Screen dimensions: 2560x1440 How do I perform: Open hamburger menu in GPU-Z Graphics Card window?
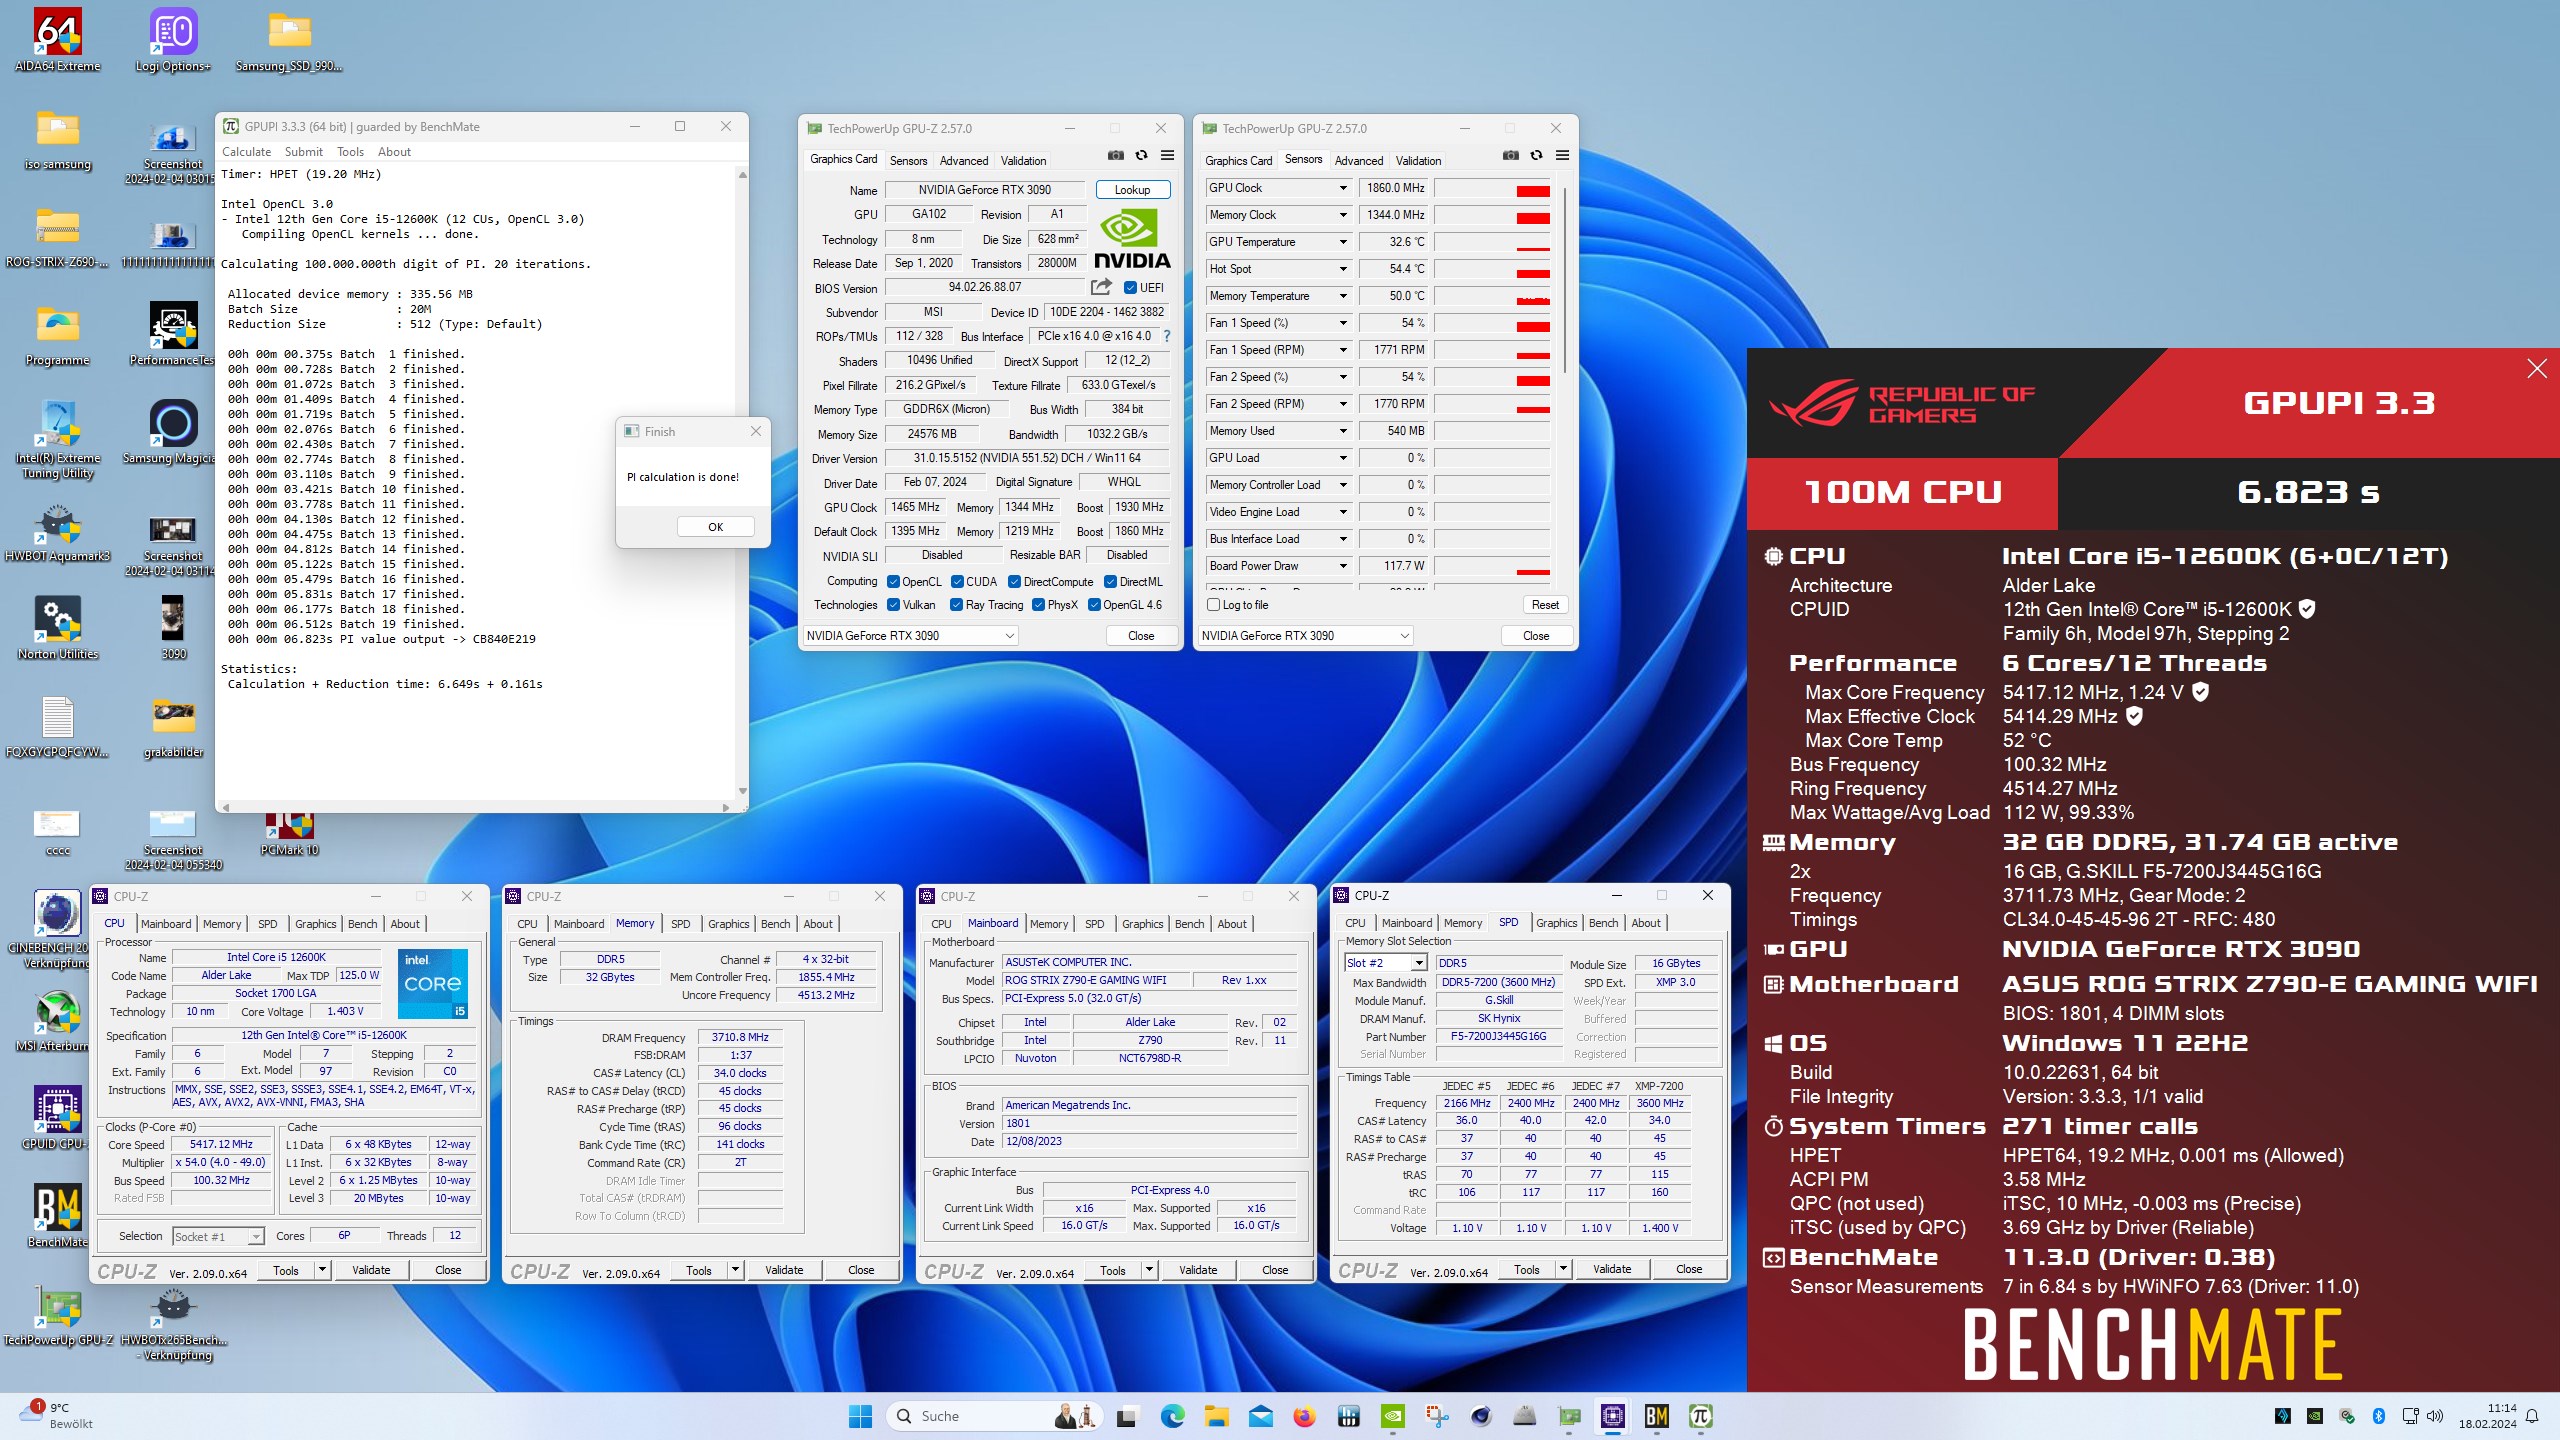point(1167,155)
